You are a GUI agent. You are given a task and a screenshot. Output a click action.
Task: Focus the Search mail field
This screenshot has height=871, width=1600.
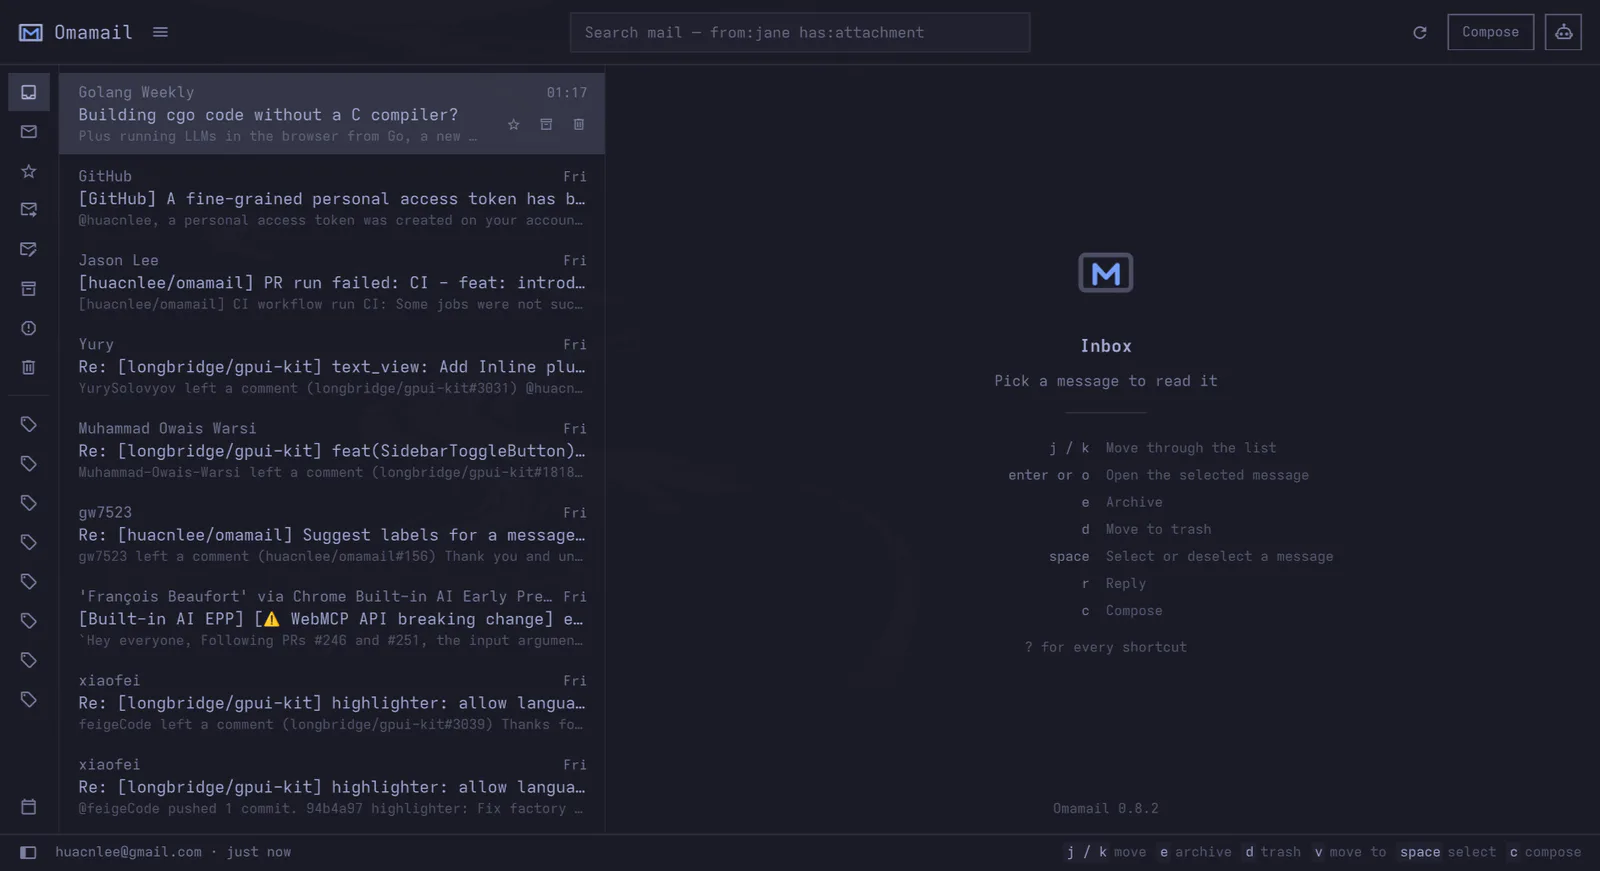tap(800, 32)
